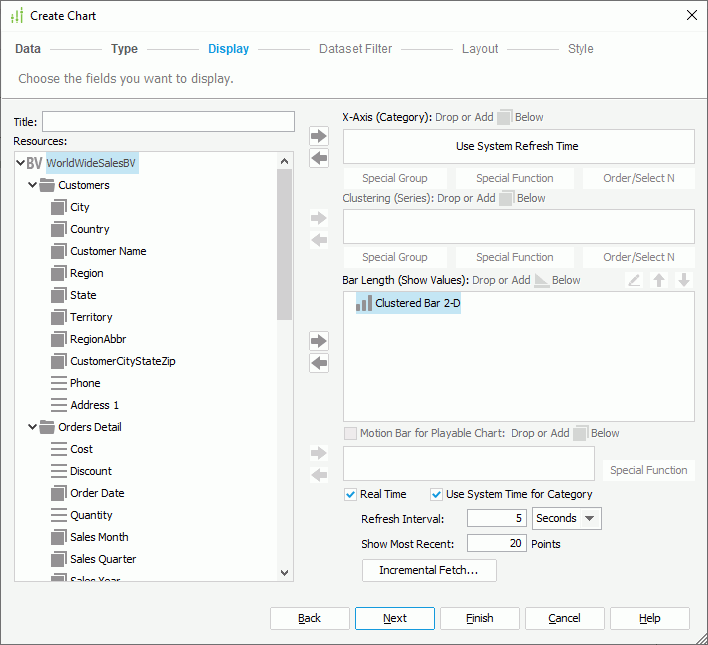Click the WorldWideSalesBV business view icon
708x645 pixels.
(34, 163)
